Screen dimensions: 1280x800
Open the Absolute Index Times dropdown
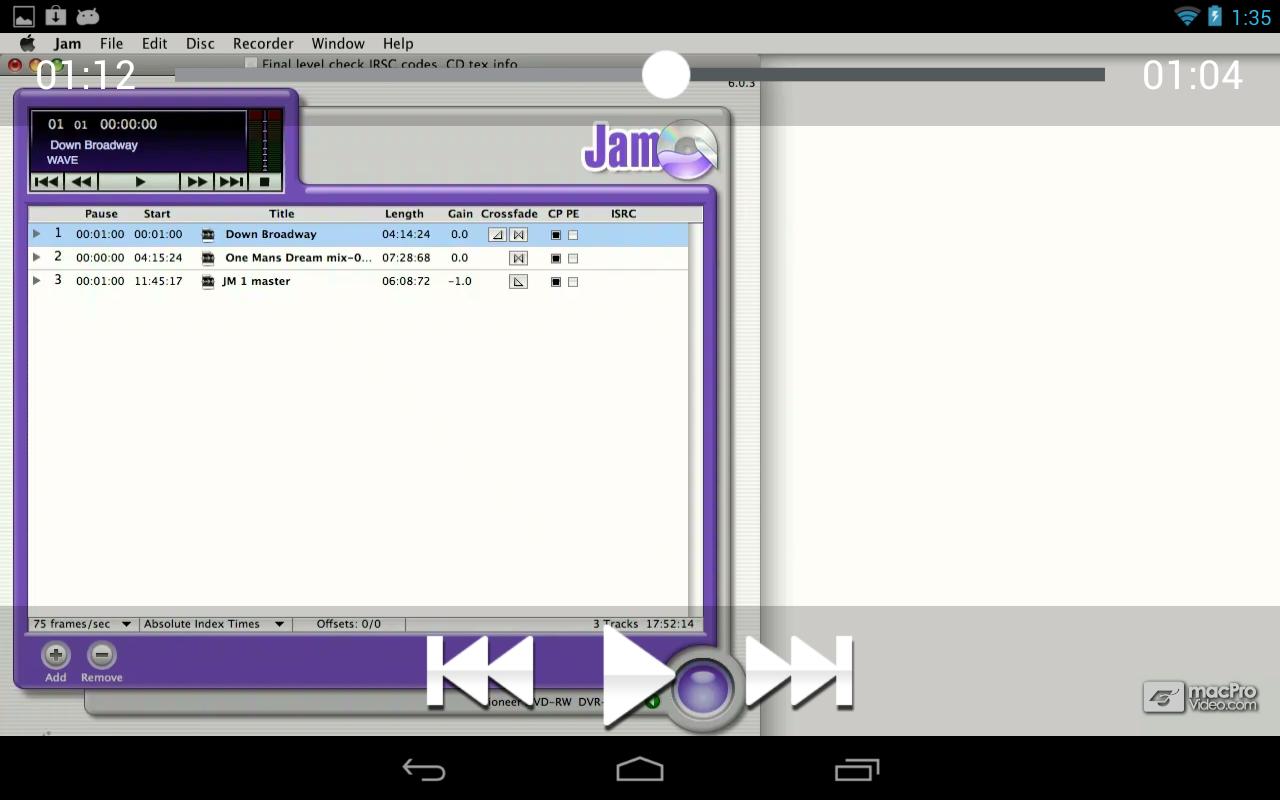point(214,624)
